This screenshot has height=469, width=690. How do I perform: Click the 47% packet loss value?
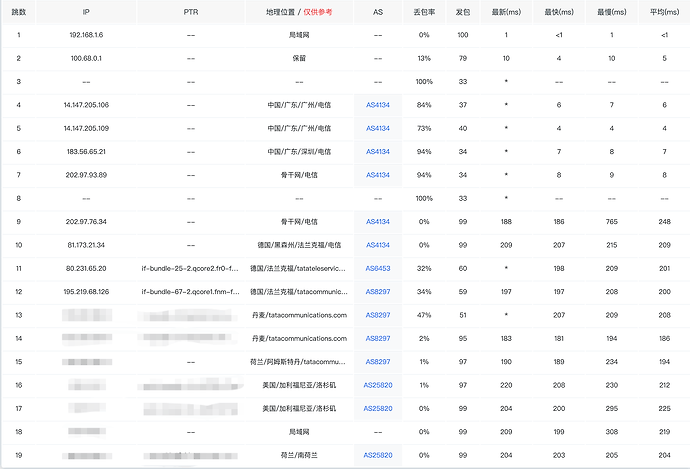tap(424, 315)
